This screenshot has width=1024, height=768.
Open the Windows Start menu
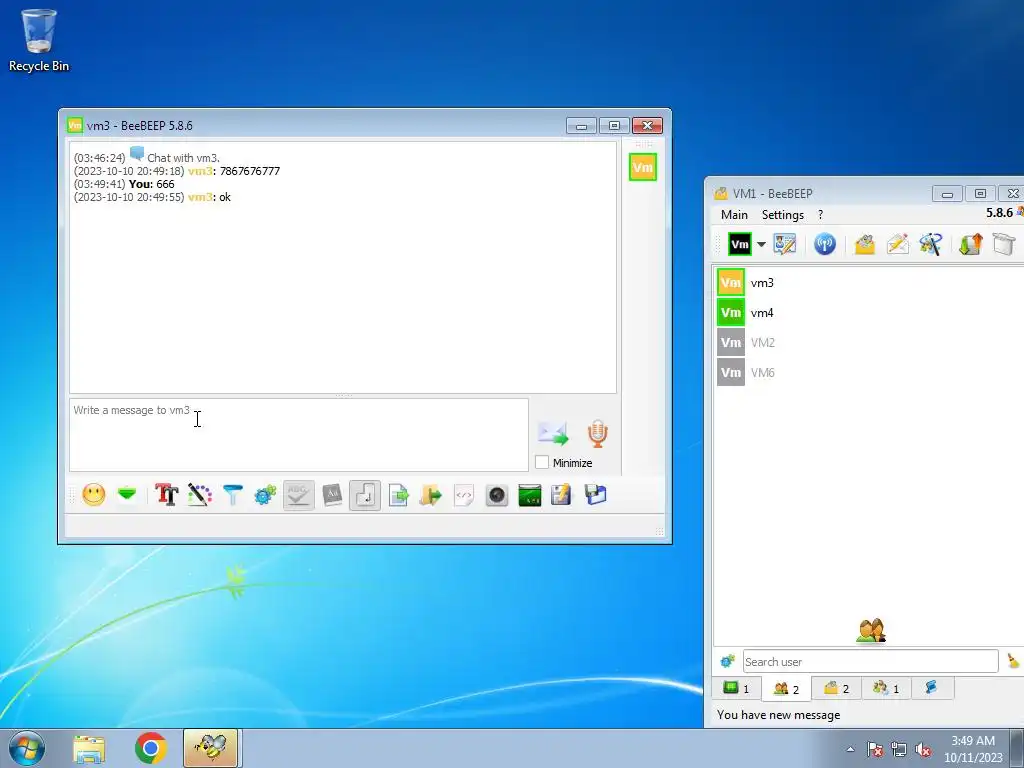click(26, 748)
